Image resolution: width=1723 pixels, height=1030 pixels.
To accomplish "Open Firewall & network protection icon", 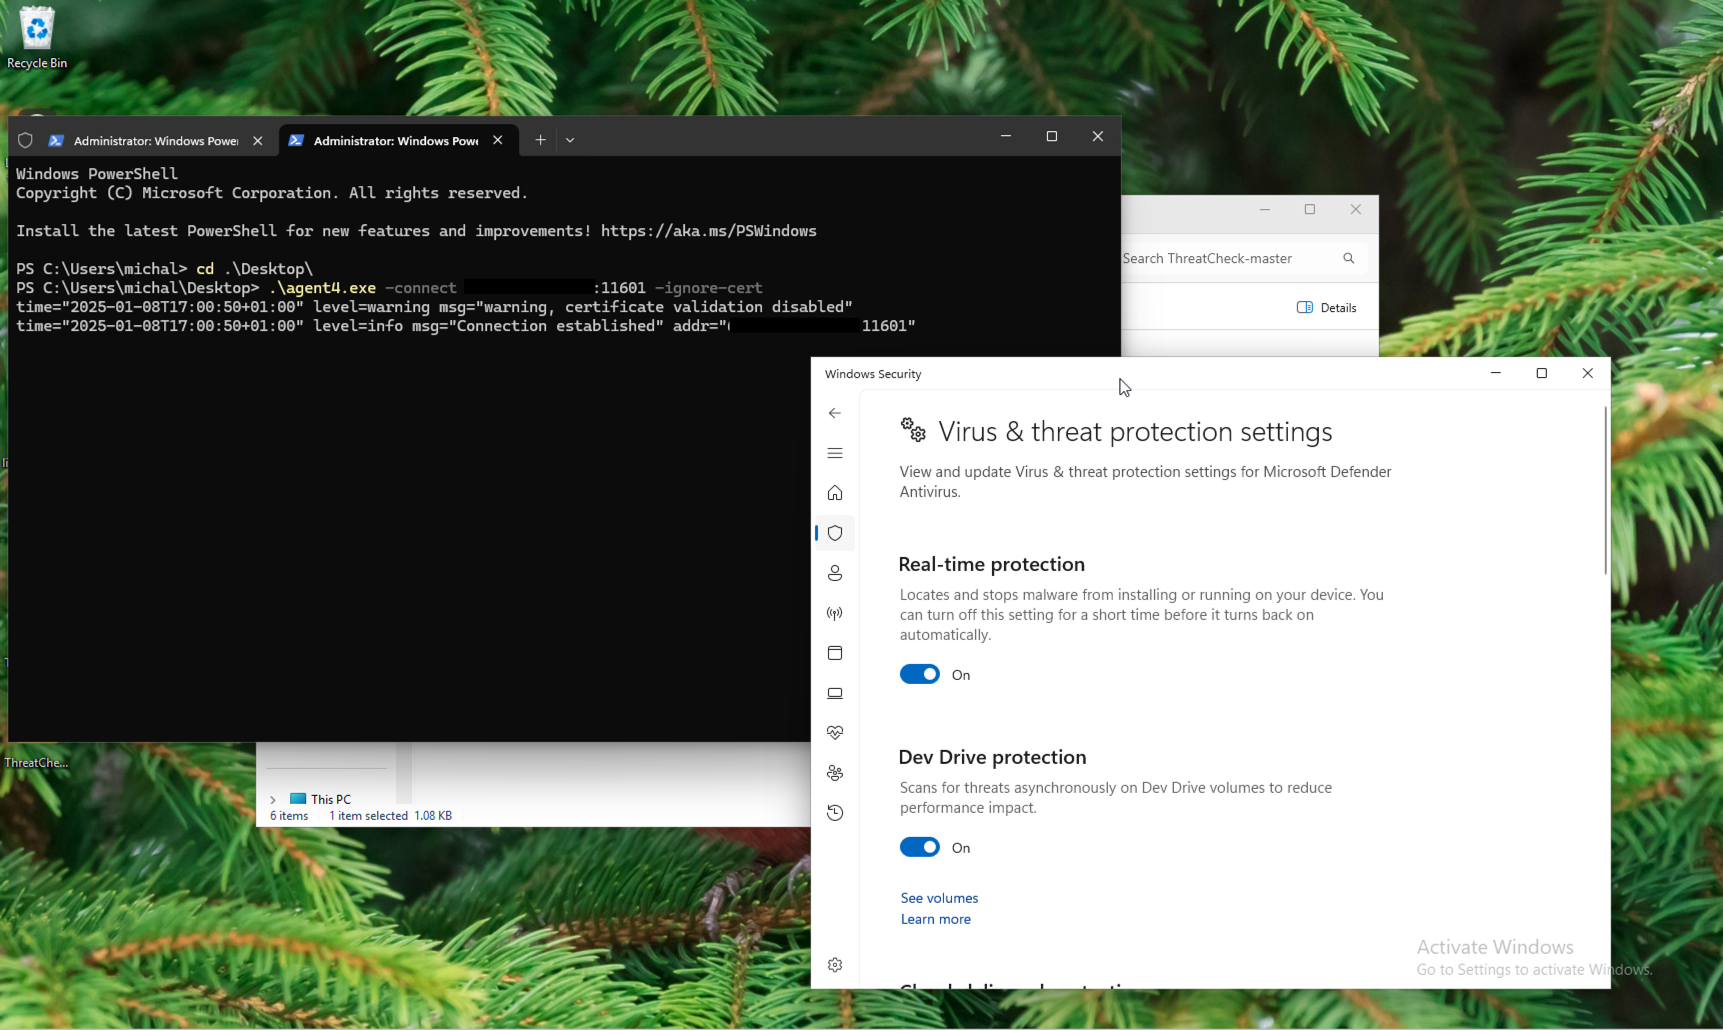I will (835, 613).
